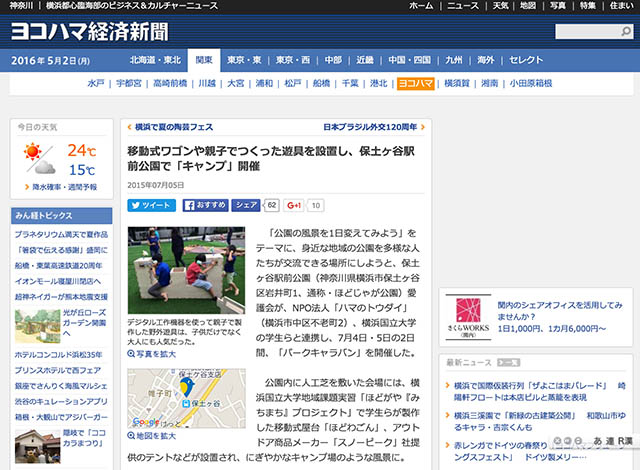Open ホーム in the top menu
640x470 pixels.
point(421,6)
